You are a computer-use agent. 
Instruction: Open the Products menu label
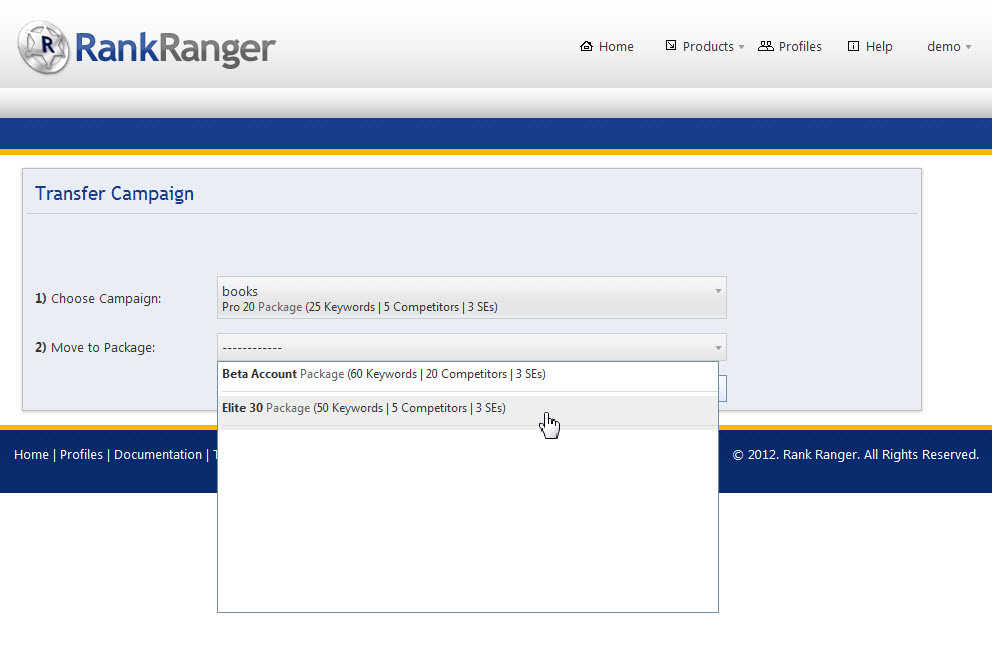[708, 46]
